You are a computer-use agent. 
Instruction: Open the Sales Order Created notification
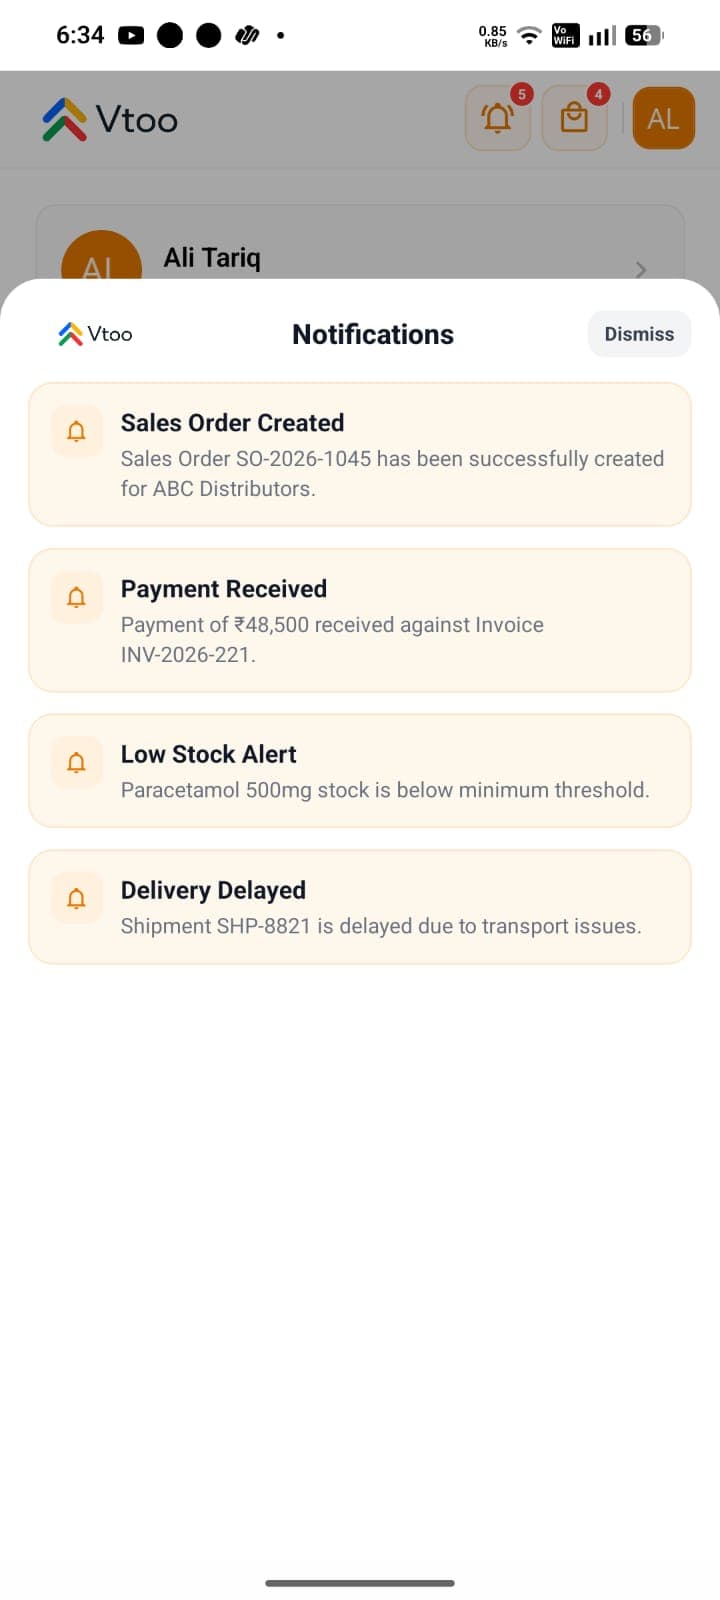[360, 454]
